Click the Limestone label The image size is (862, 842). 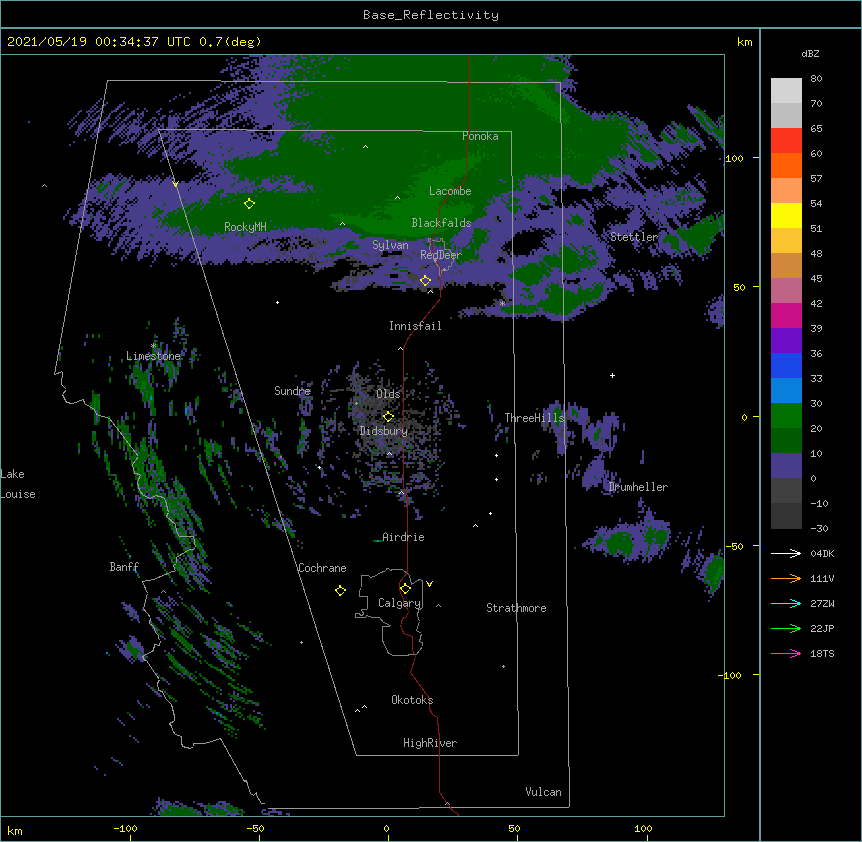(153, 356)
